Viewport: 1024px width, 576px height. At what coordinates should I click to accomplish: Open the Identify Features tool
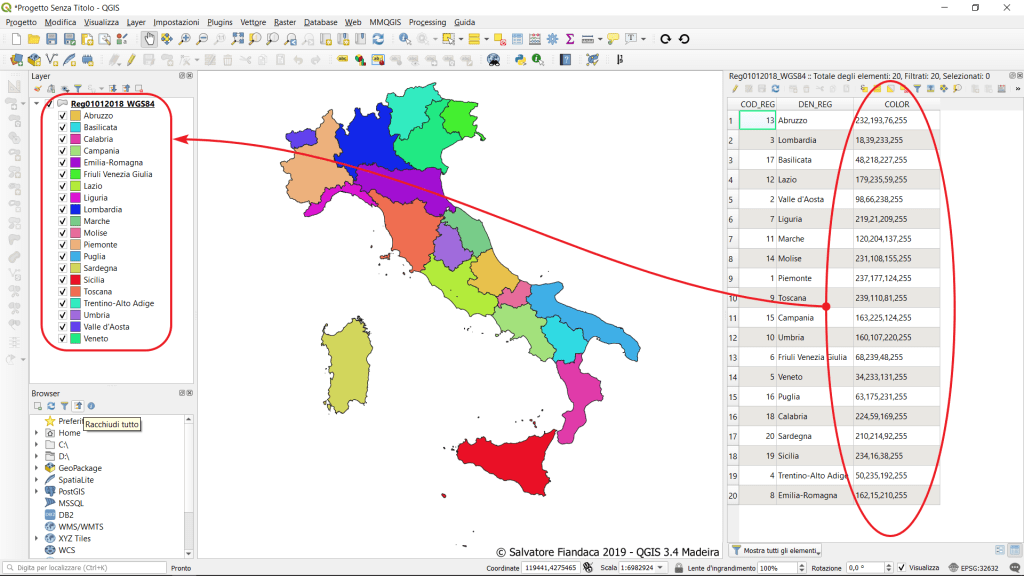405,39
